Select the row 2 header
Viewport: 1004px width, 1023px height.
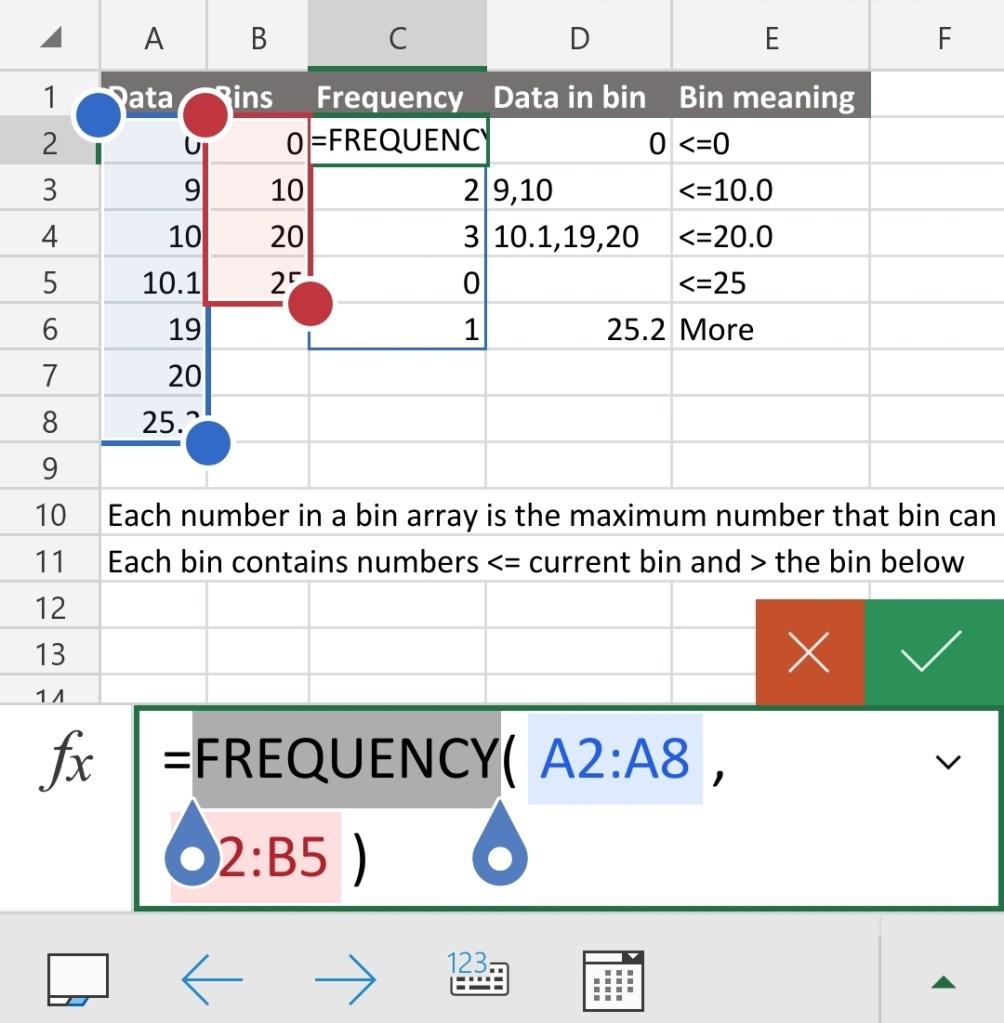[x=50, y=144]
